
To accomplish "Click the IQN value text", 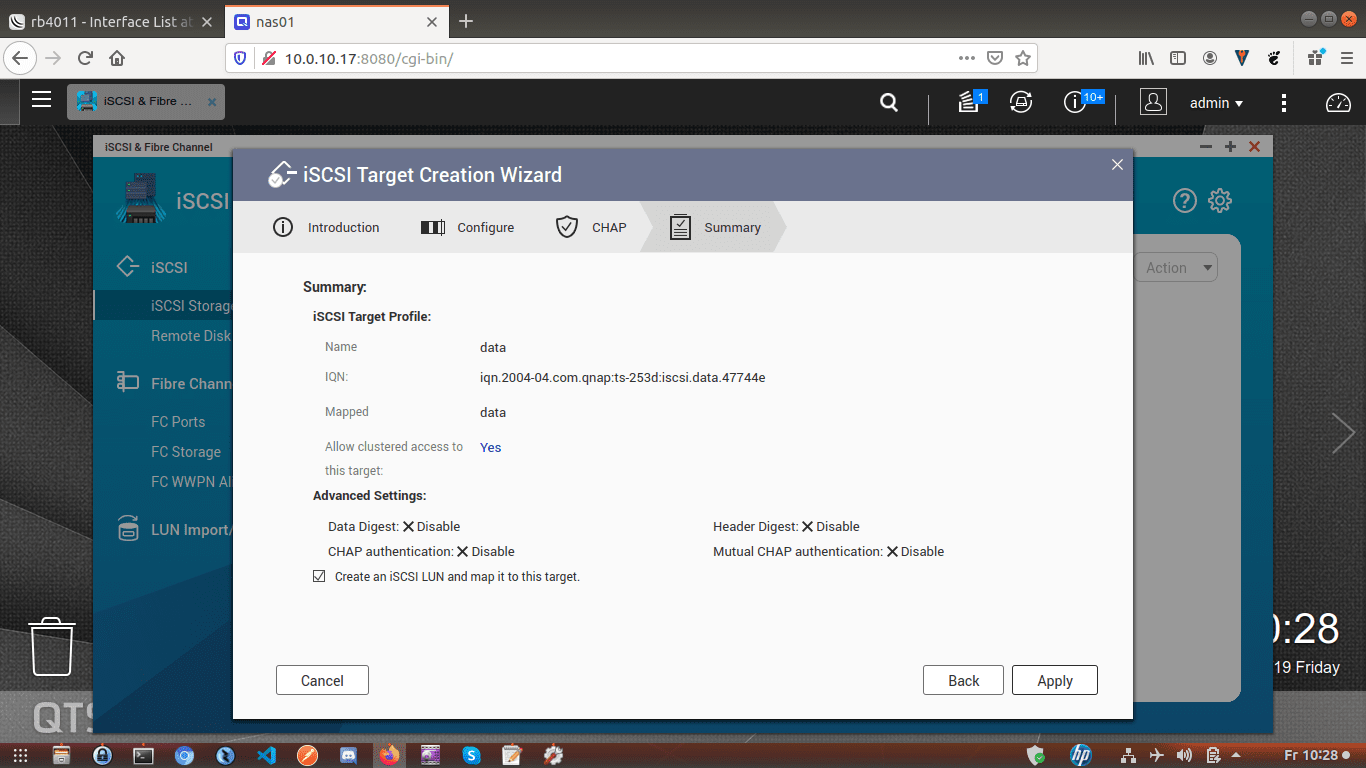I will [622, 378].
